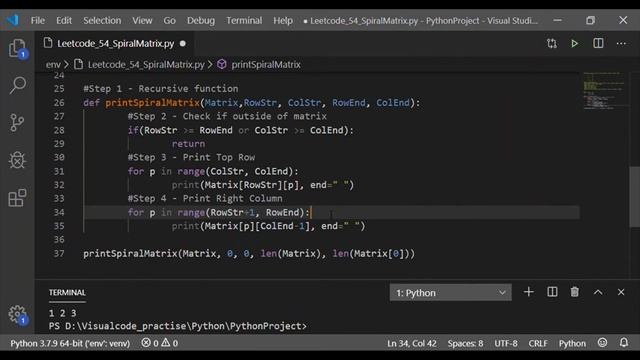
Task: Open the Go menu
Action: click(x=169, y=20)
